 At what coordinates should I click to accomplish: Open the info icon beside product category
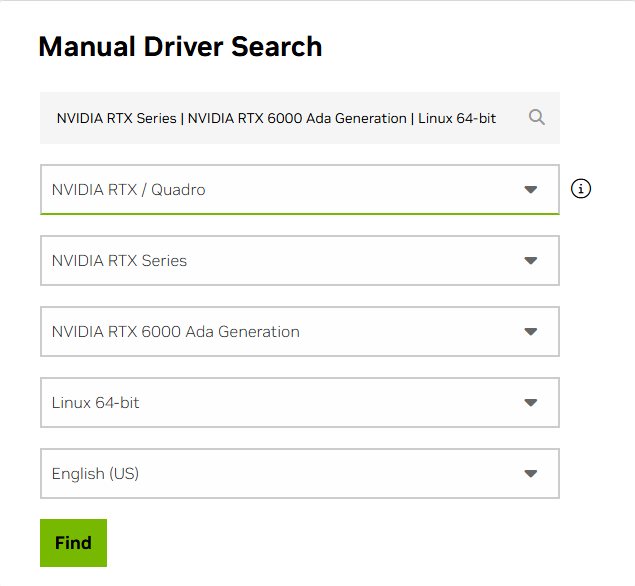point(581,189)
